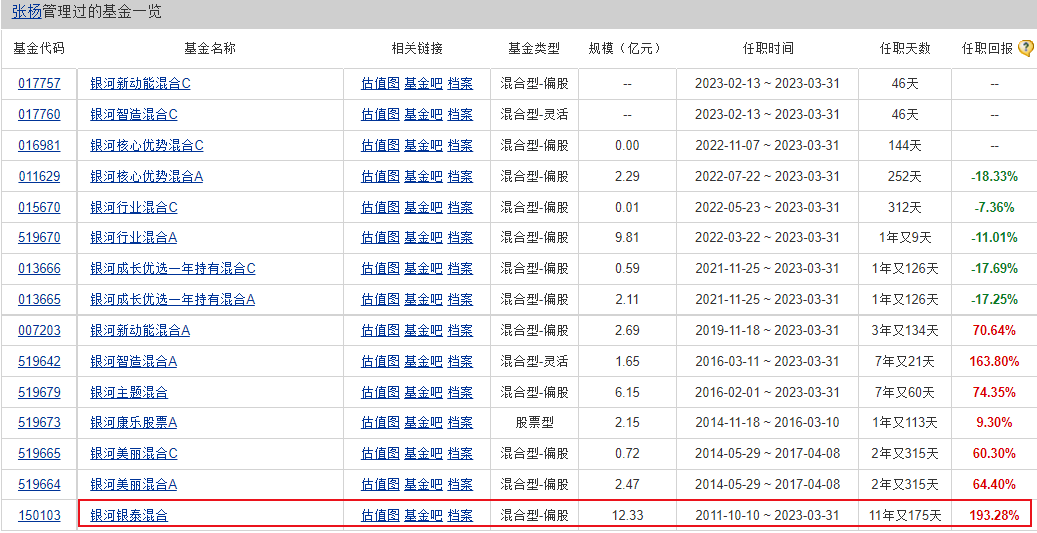This screenshot has height=533, width=1037.
Task: Click the help icon beside 任职回报
Action: pos(1026,48)
